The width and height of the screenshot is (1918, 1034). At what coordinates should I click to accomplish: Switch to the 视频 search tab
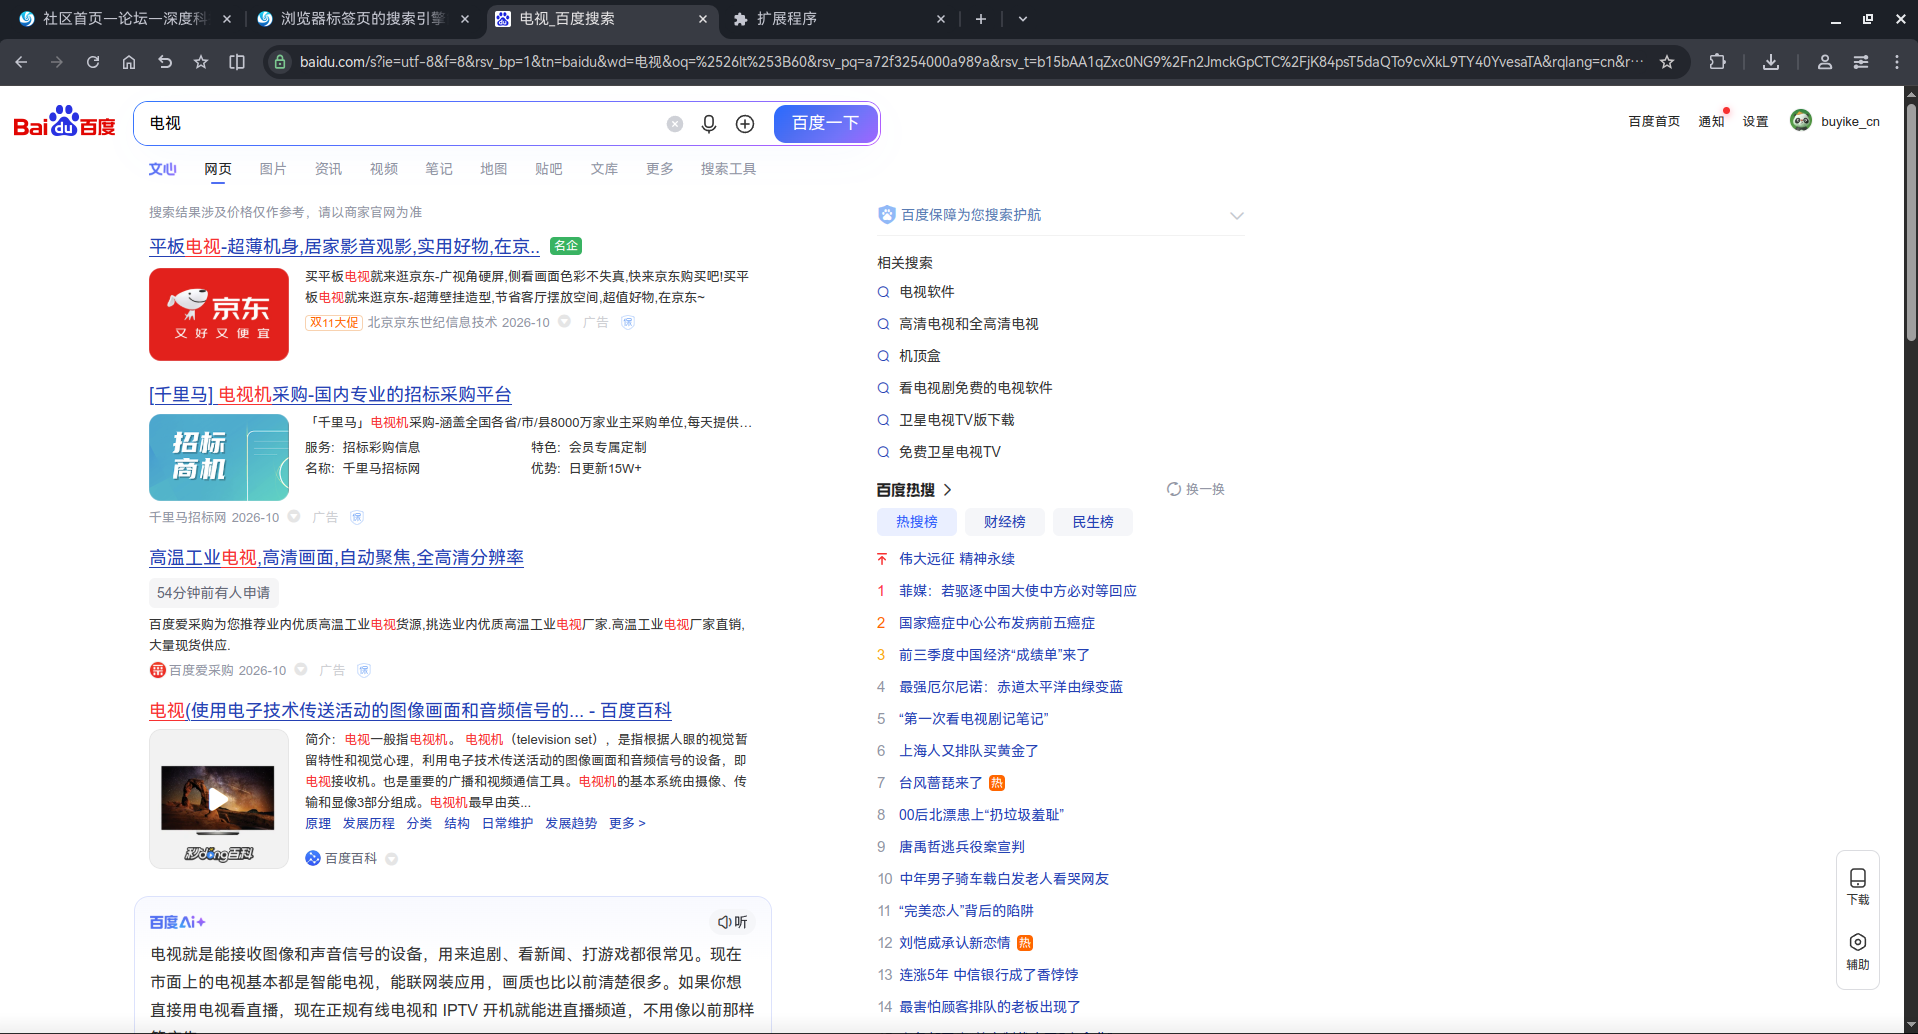click(x=384, y=169)
